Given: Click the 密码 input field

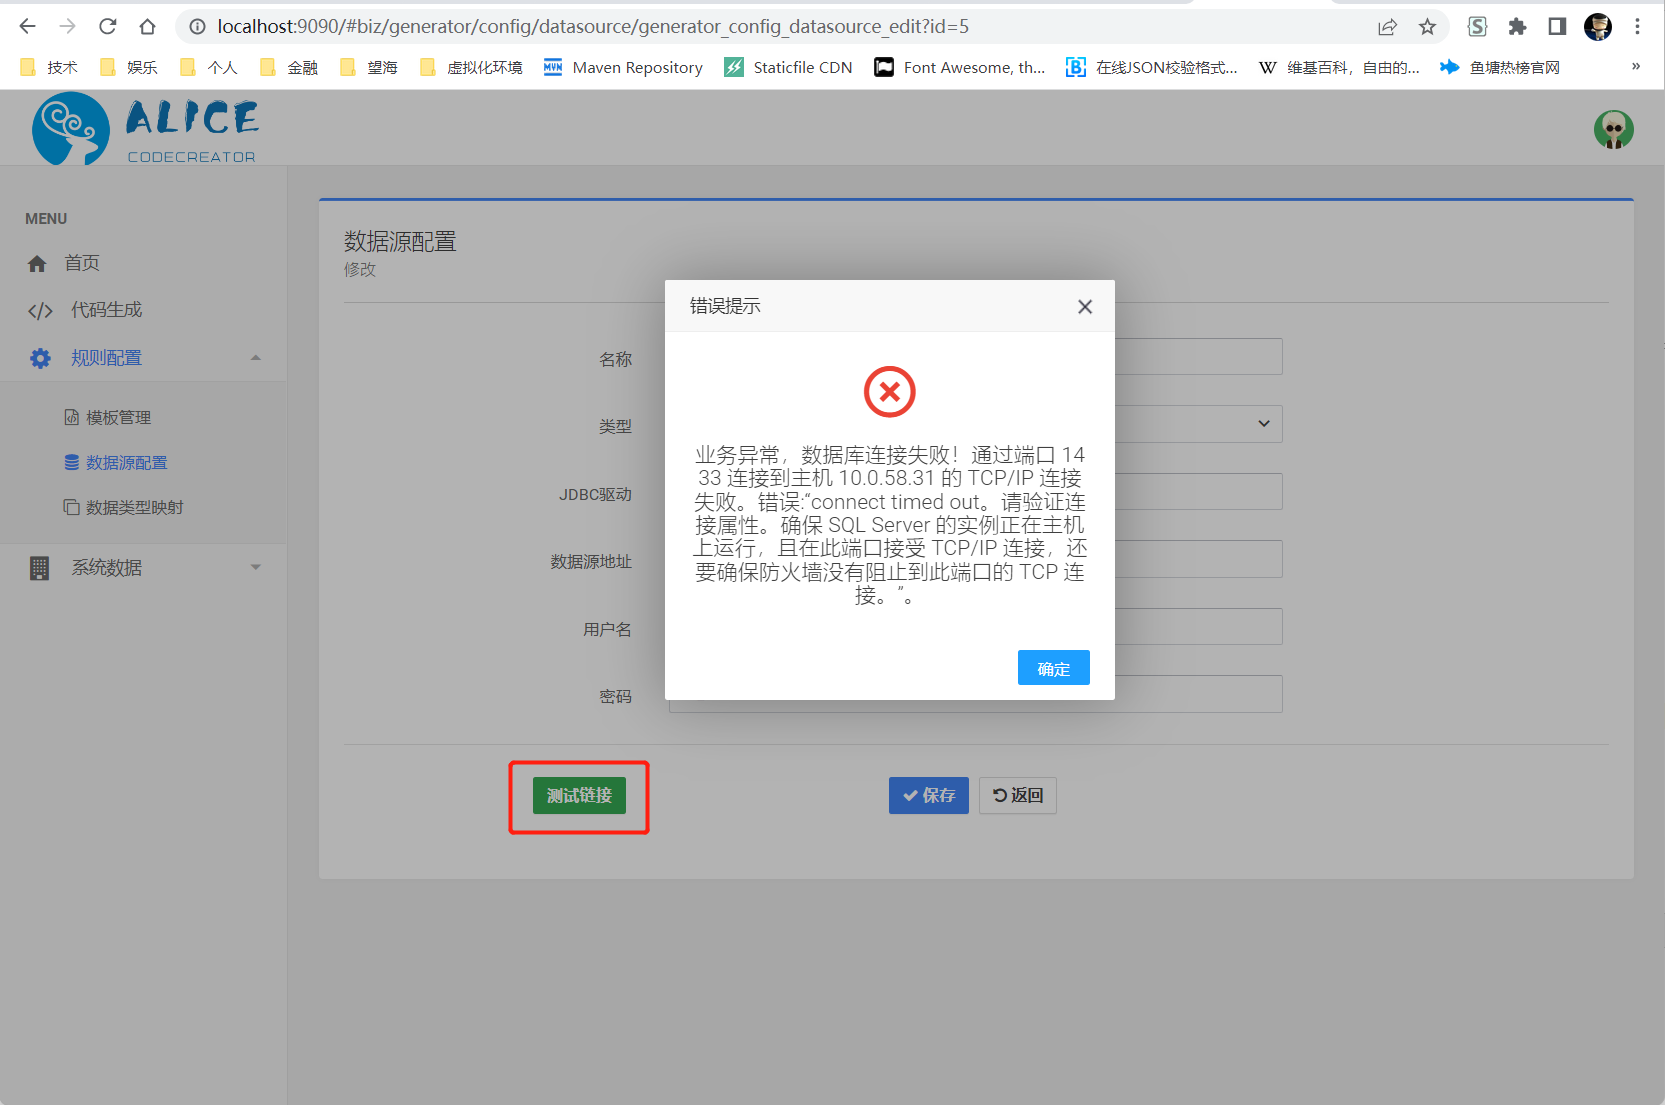Looking at the screenshot, I should click(x=976, y=694).
